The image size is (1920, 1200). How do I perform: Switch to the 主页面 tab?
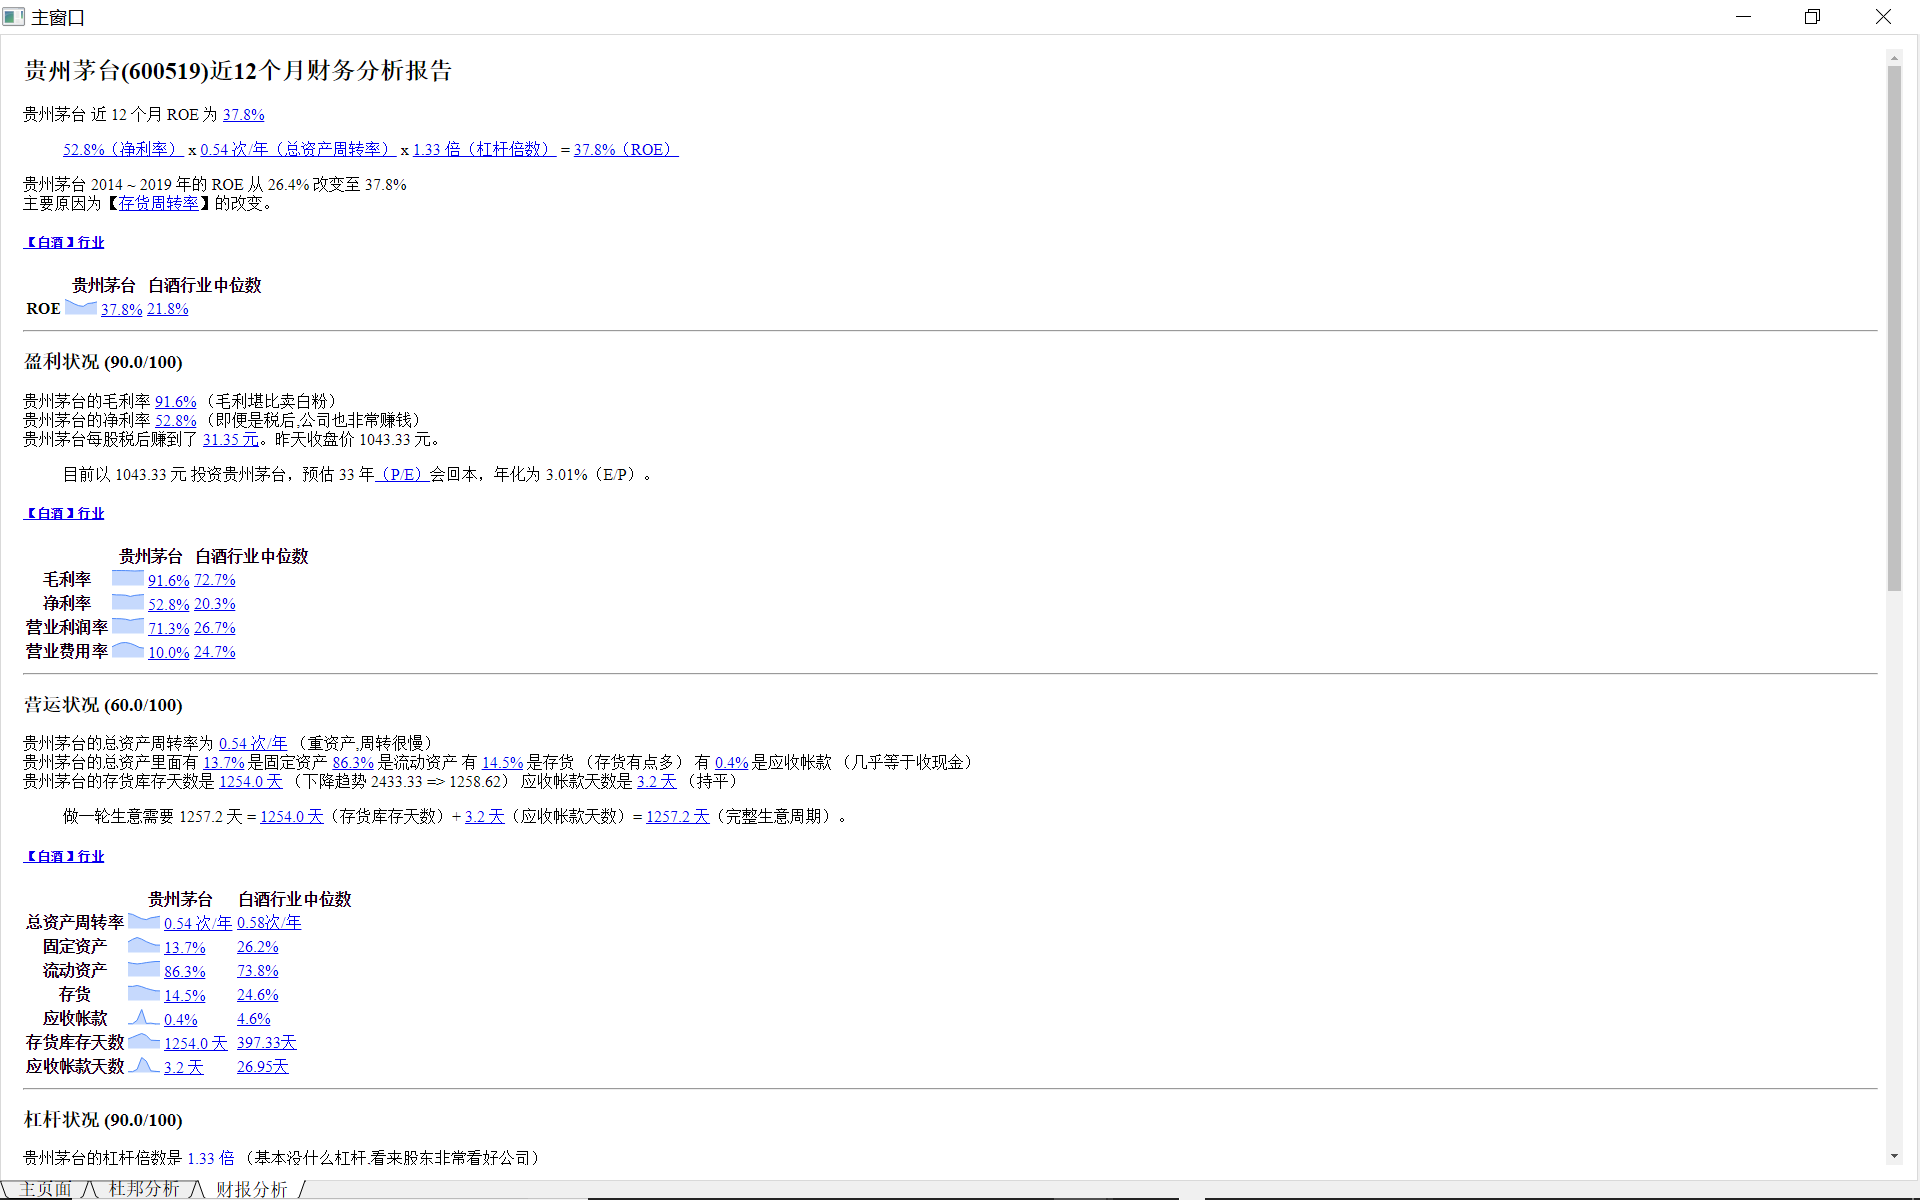[x=45, y=1189]
